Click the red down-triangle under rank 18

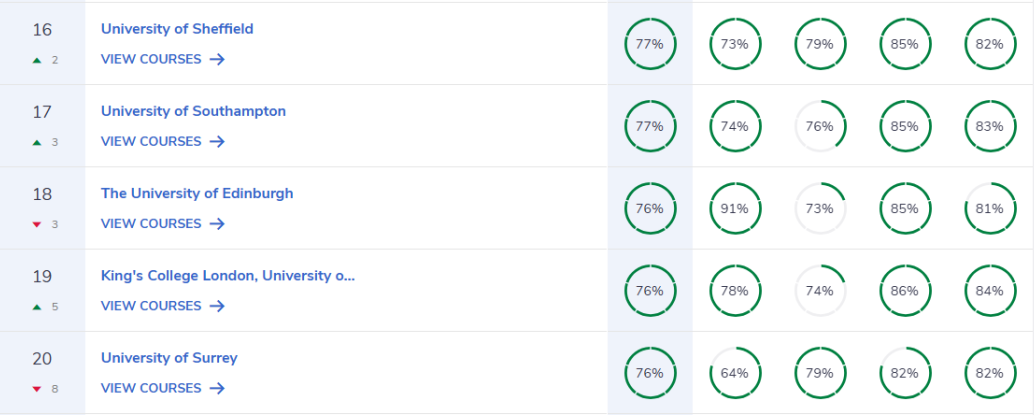point(37,225)
